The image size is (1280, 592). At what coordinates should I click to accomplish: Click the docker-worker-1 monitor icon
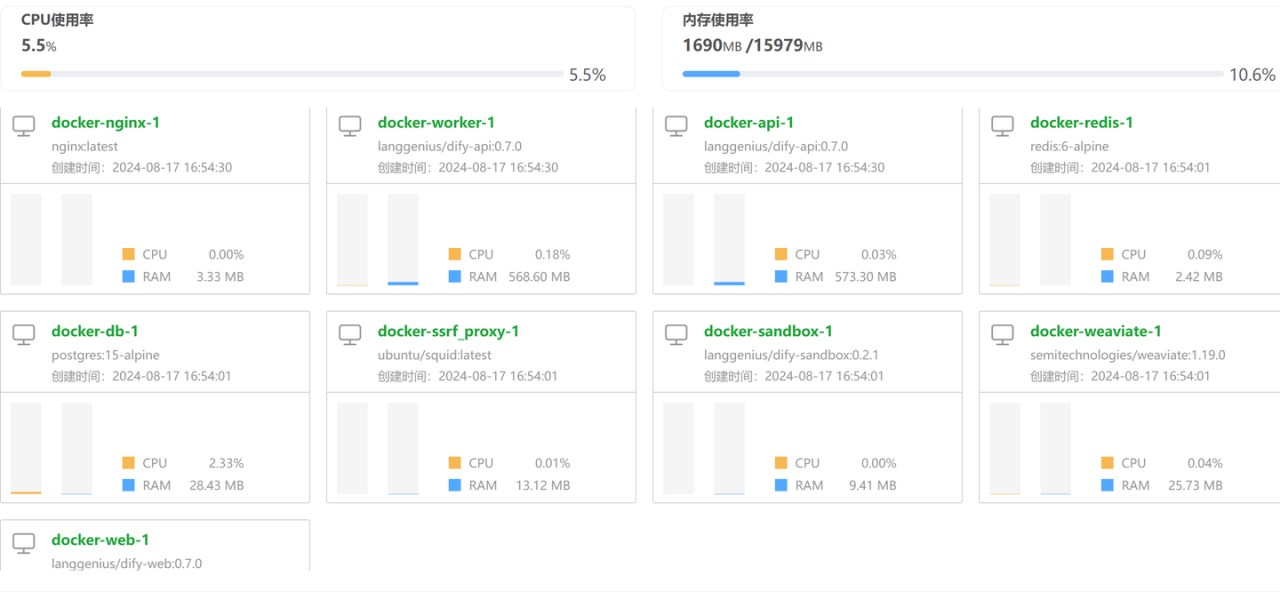click(350, 126)
